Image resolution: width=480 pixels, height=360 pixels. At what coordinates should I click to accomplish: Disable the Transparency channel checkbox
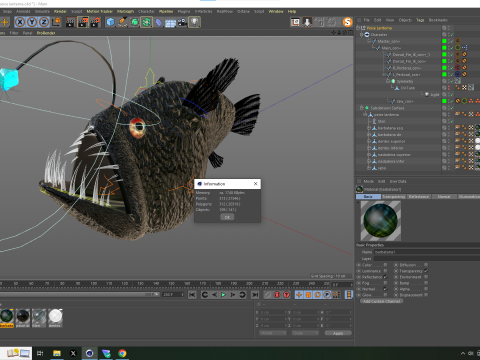point(426,271)
